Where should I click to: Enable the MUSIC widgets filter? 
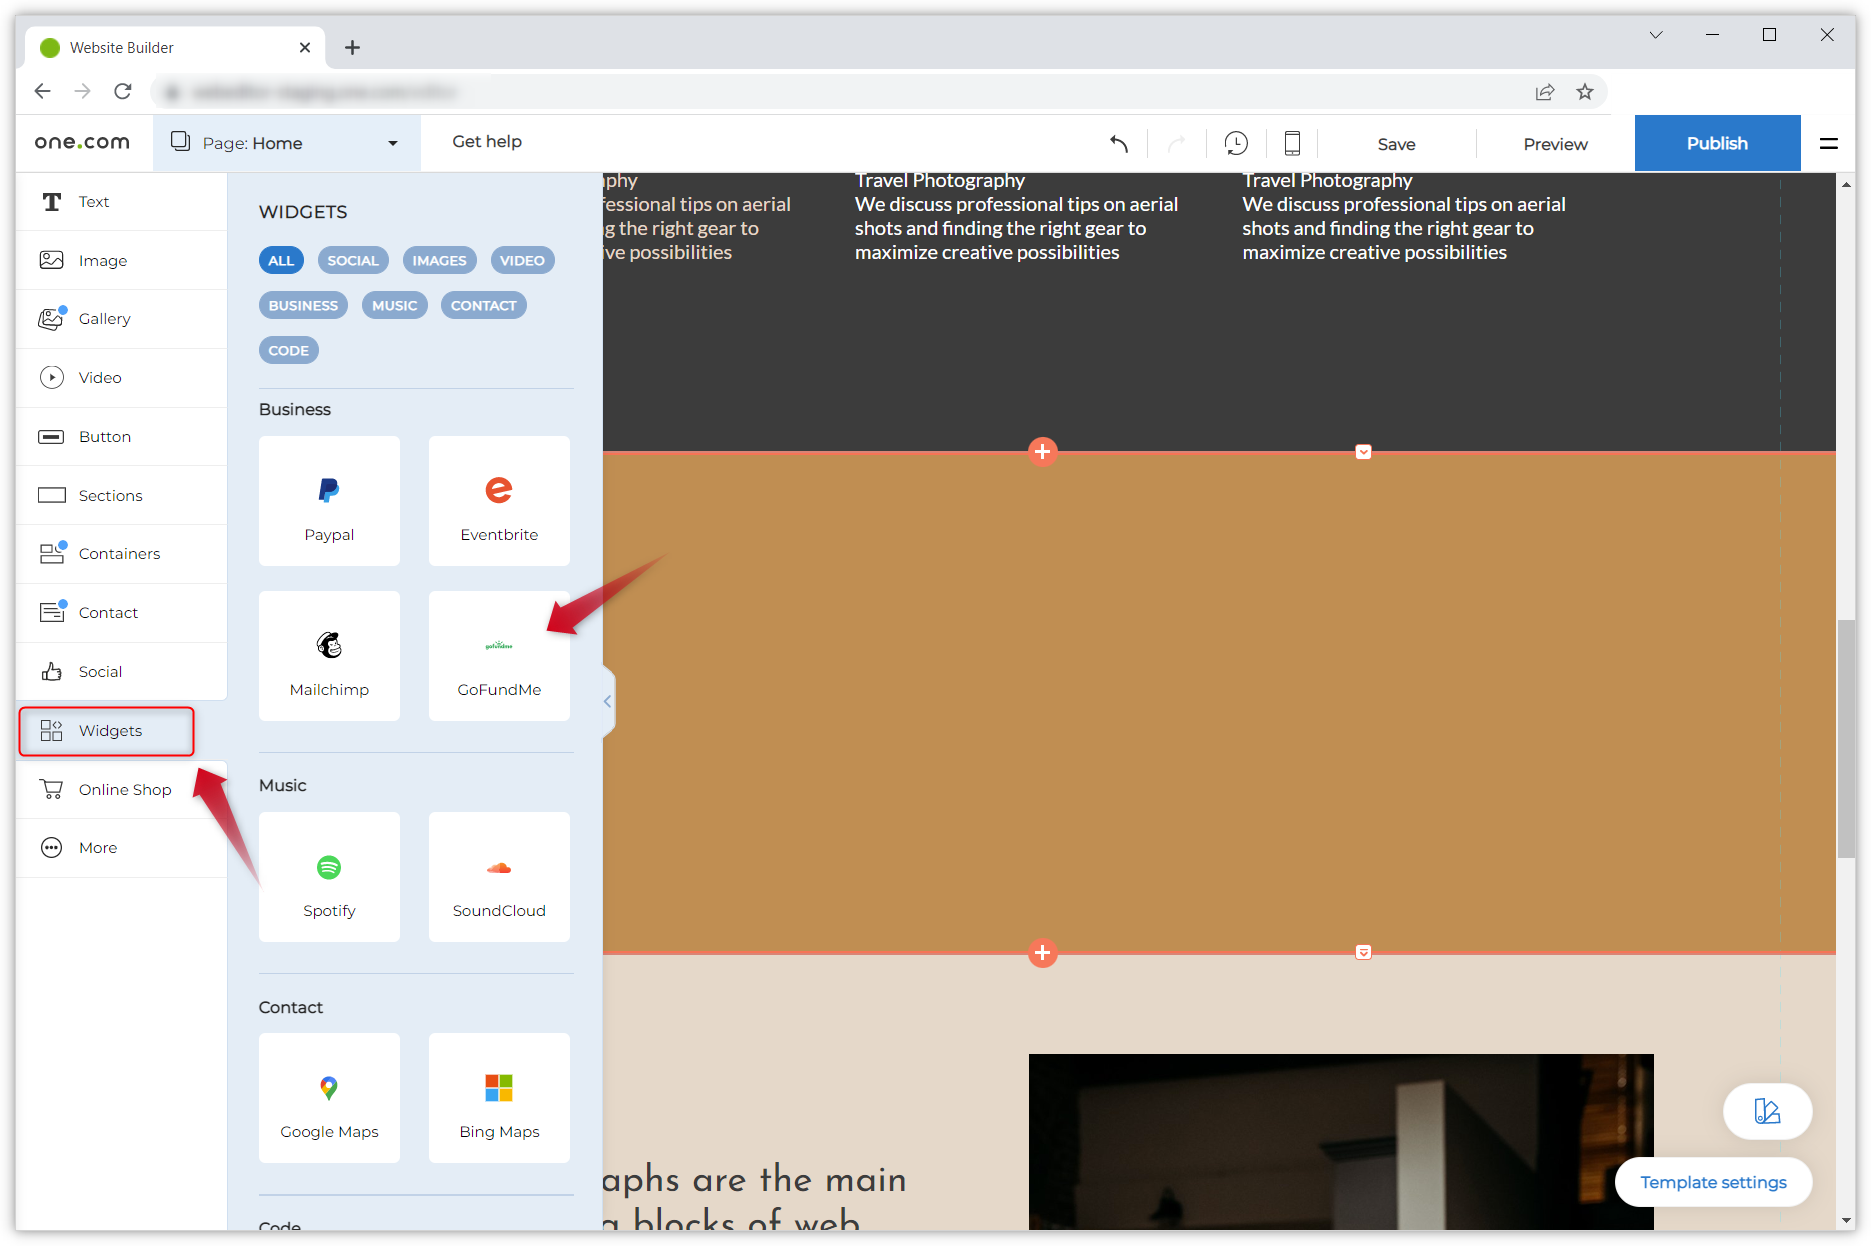[394, 305]
